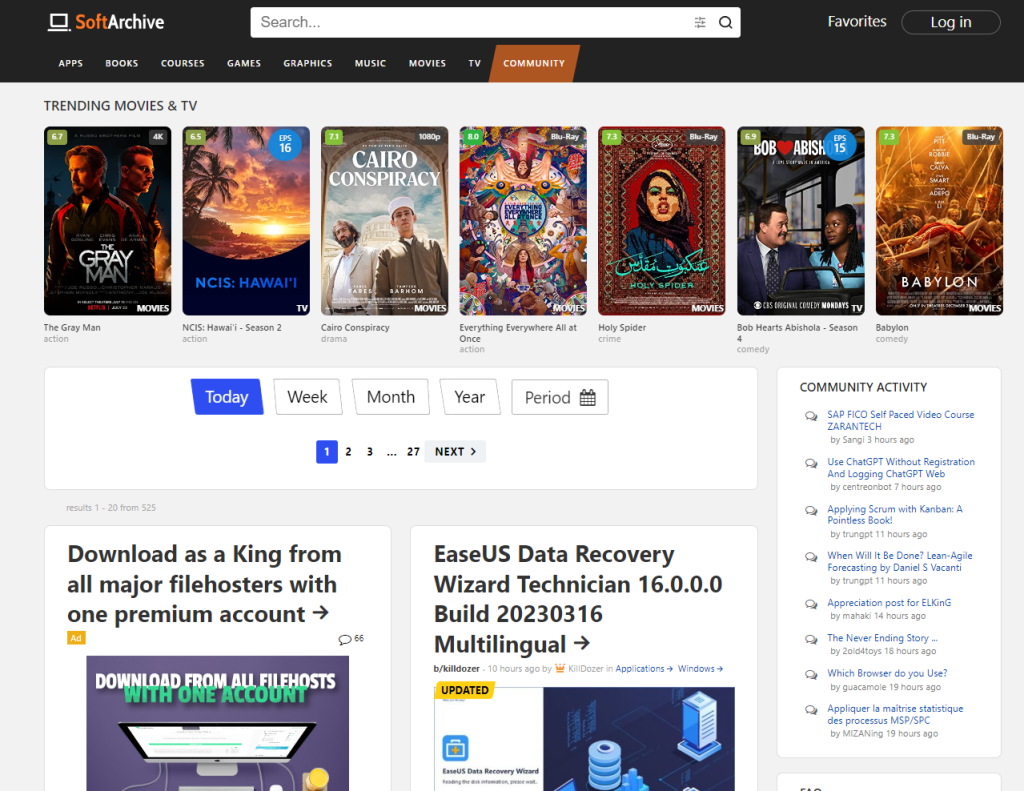Screen dimensions: 1024x791
Task: Click chat icon beside The Never Ending Story
Action: coord(811,639)
